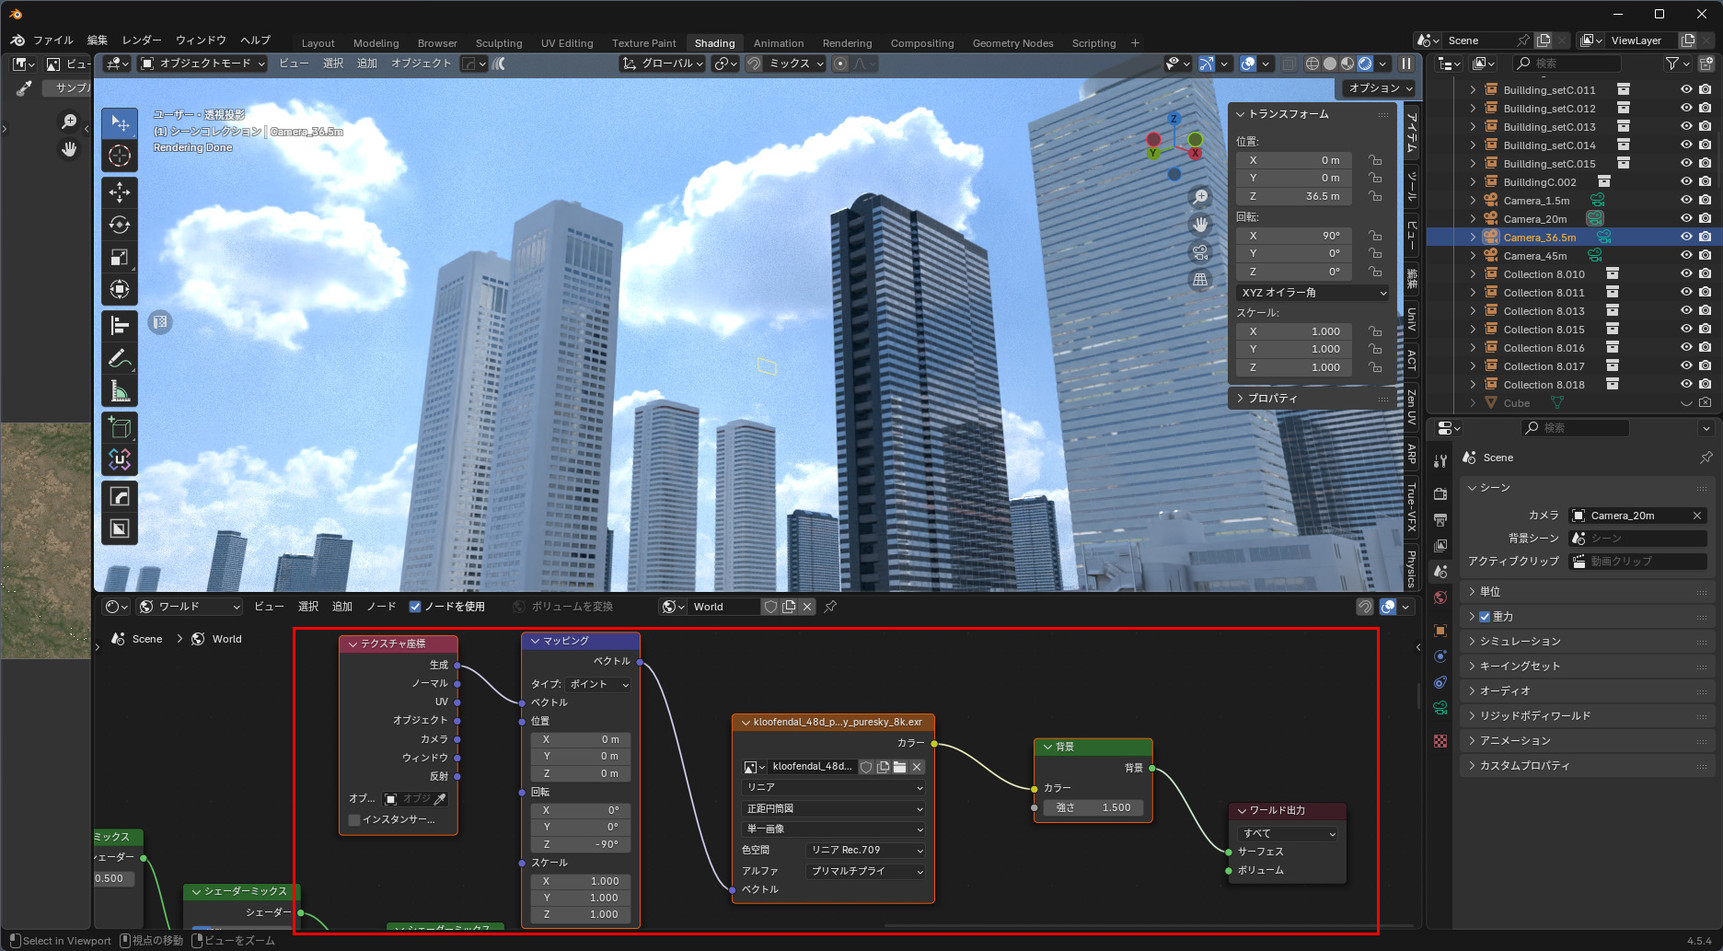This screenshot has width=1723, height=951.
Task: Select the Measure tool
Action: tap(120, 392)
